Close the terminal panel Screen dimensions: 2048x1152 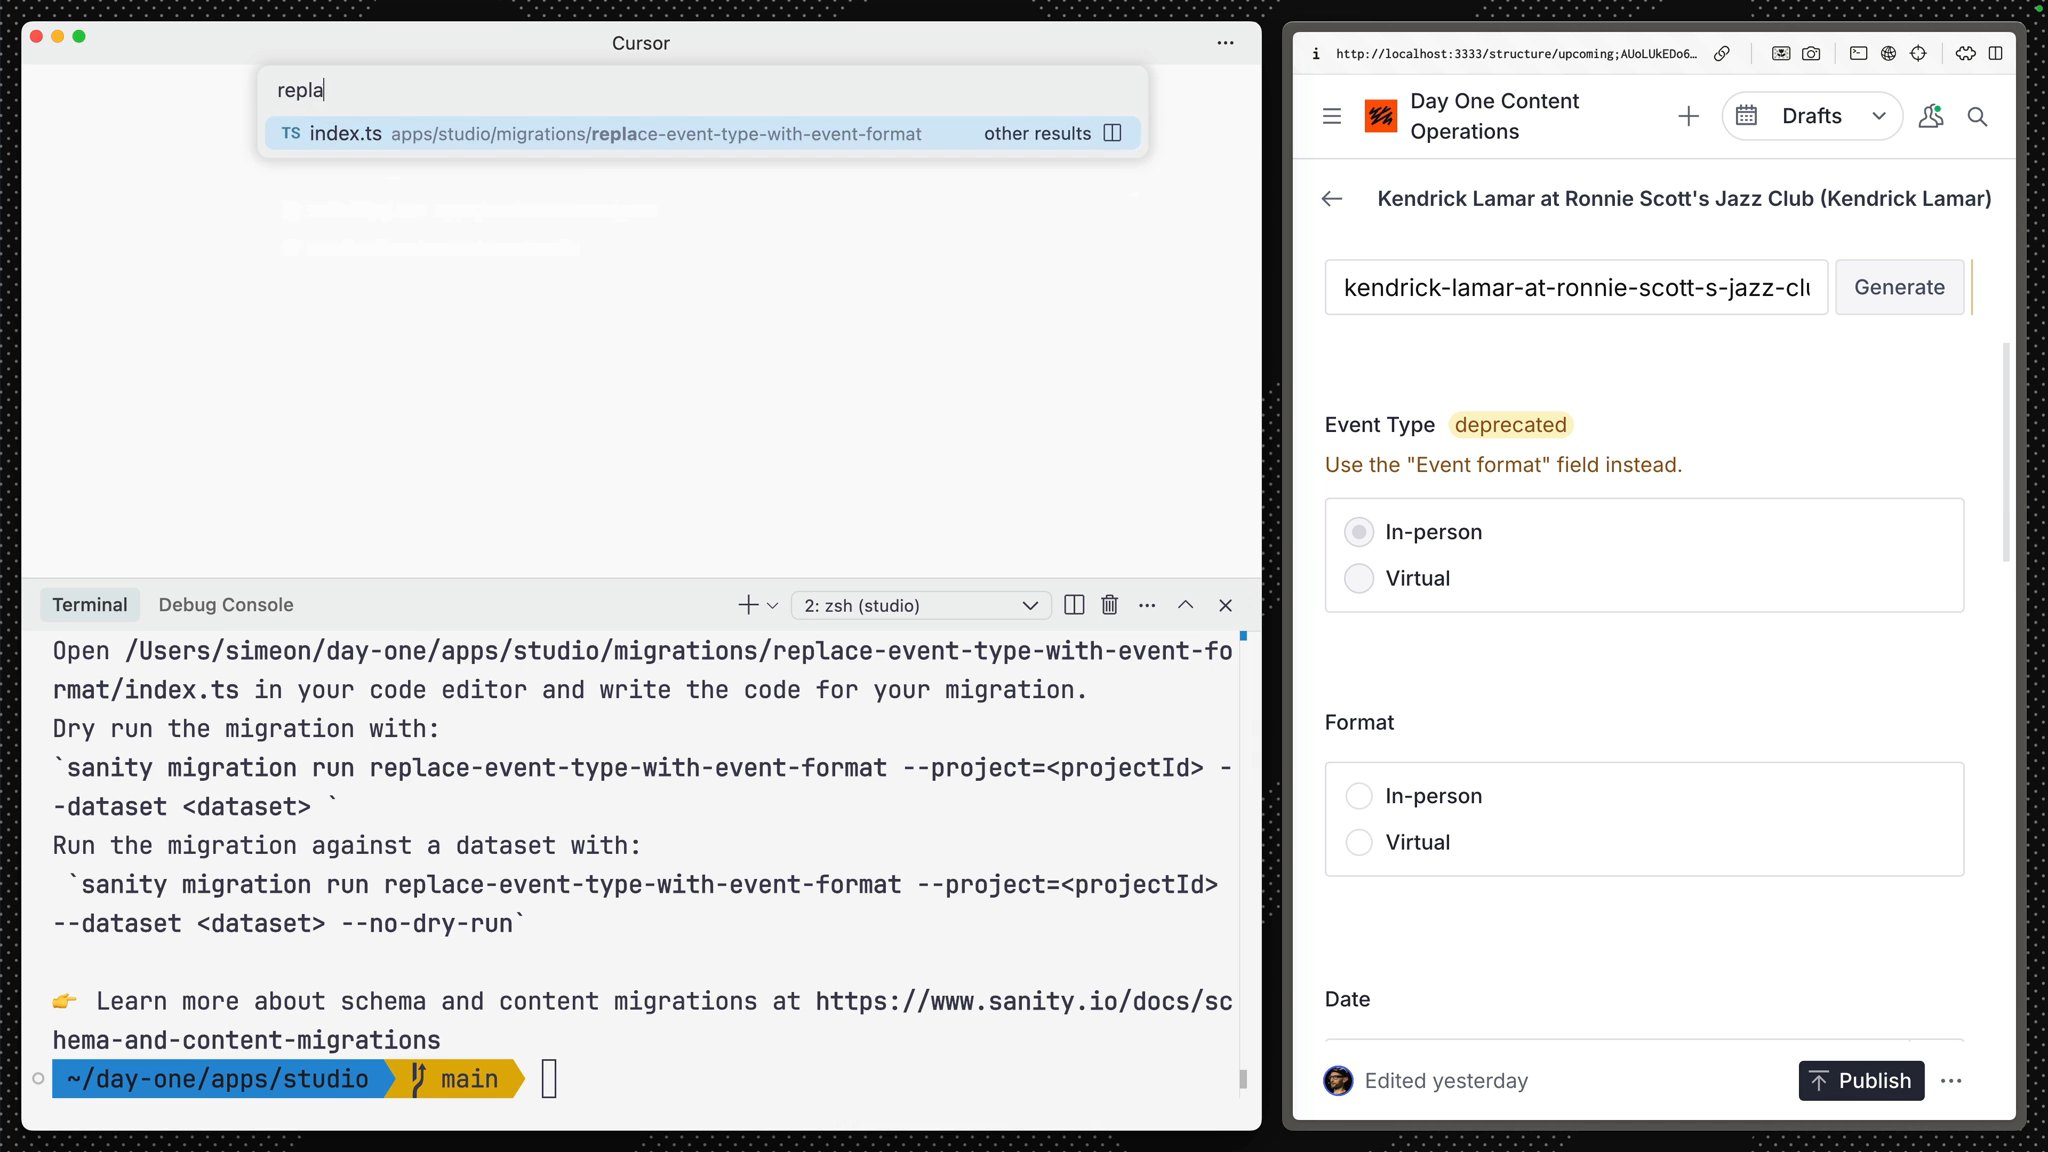point(1225,605)
